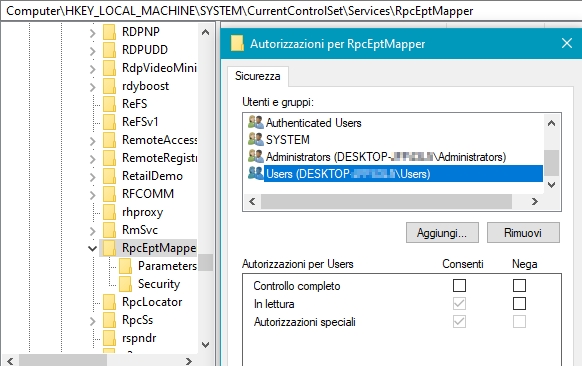This screenshot has height=366, width=582.
Task: Enable Consenti for Controllo completo
Action: pyautogui.click(x=460, y=285)
